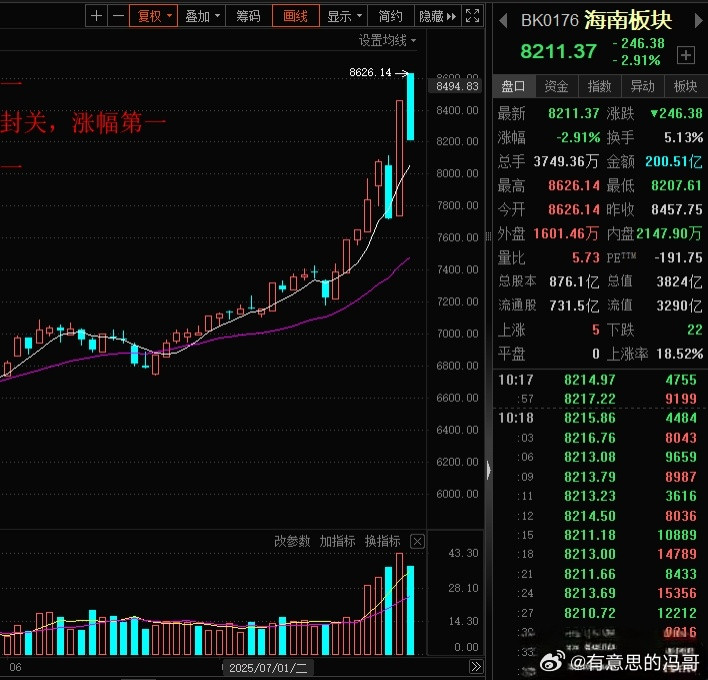The width and height of the screenshot is (708, 680).
Task: Click the tick volume 14789
Action: (x=676, y=554)
